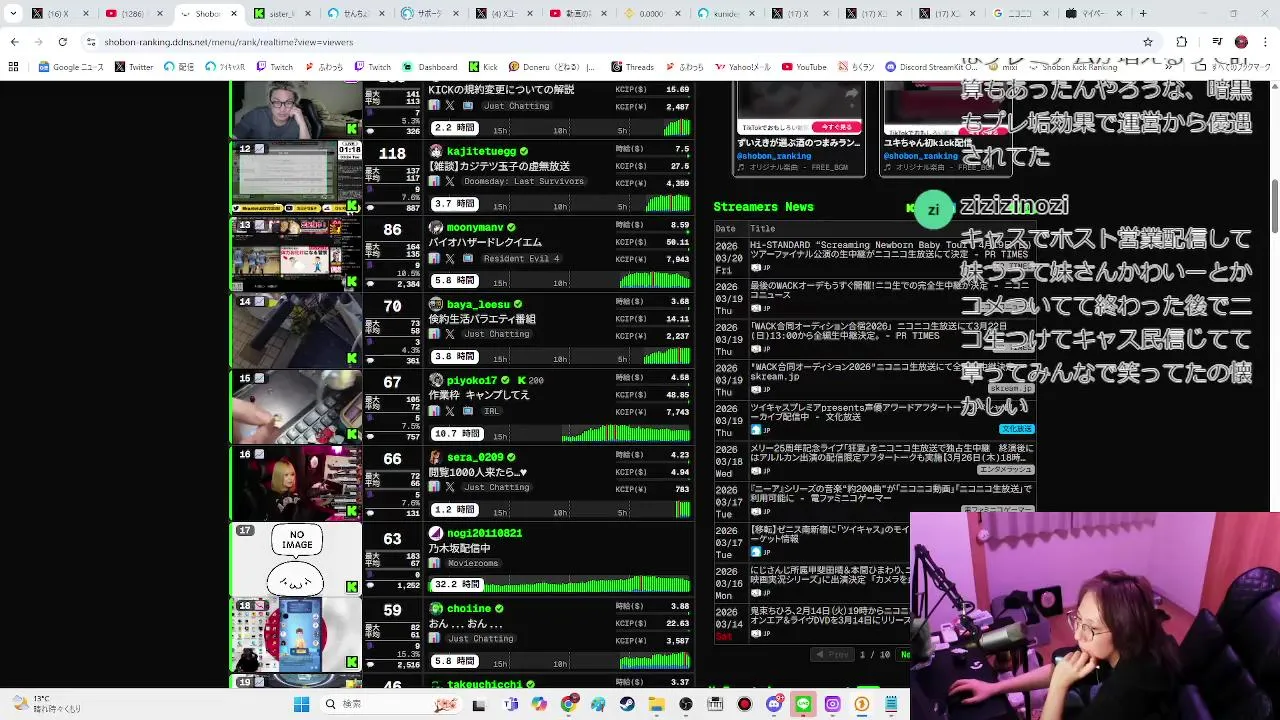Open the stats chart icon for kajitetuegg
The height and width of the screenshot is (720, 1280).
(x=434, y=181)
